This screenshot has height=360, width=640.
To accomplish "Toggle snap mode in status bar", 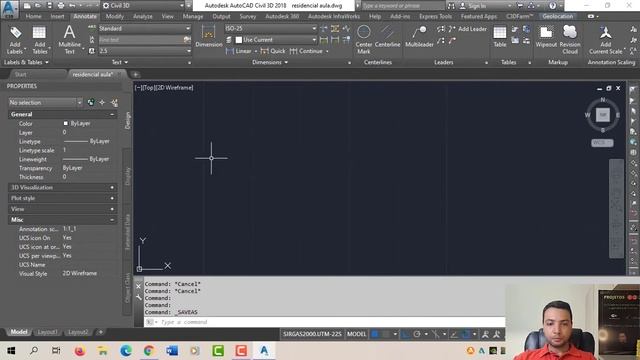I will coord(386,334).
